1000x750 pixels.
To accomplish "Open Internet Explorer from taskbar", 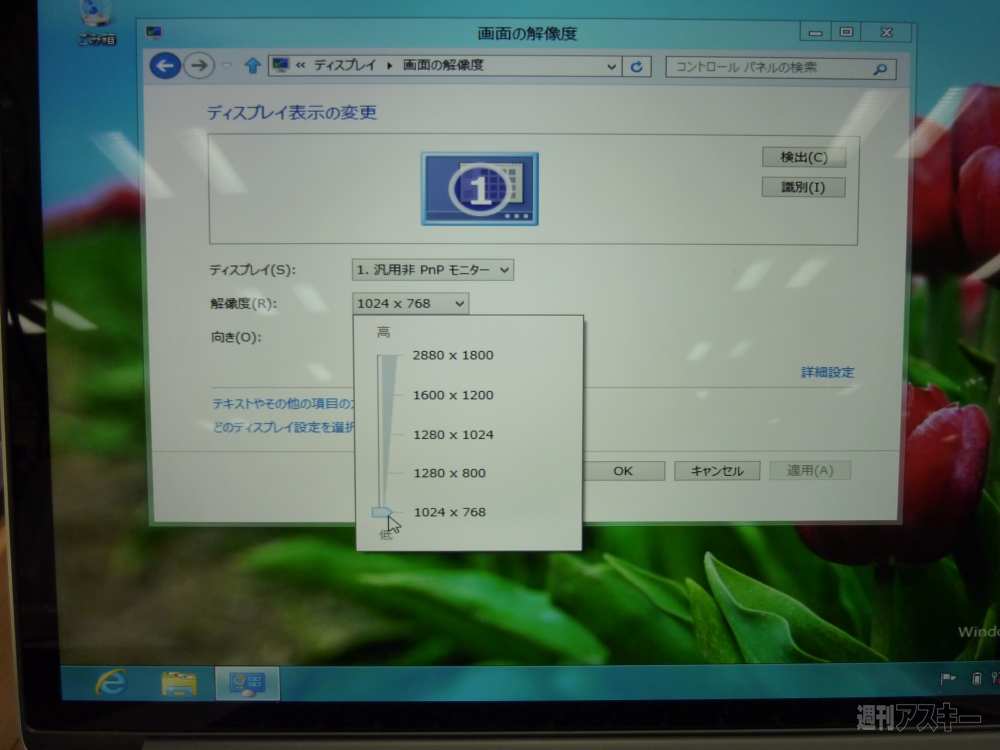I will [111, 683].
